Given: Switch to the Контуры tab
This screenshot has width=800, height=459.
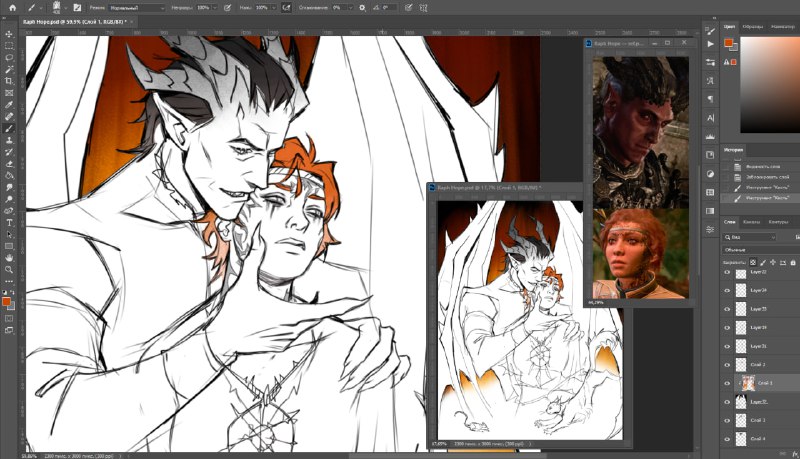Looking at the screenshot, I should tap(778, 222).
